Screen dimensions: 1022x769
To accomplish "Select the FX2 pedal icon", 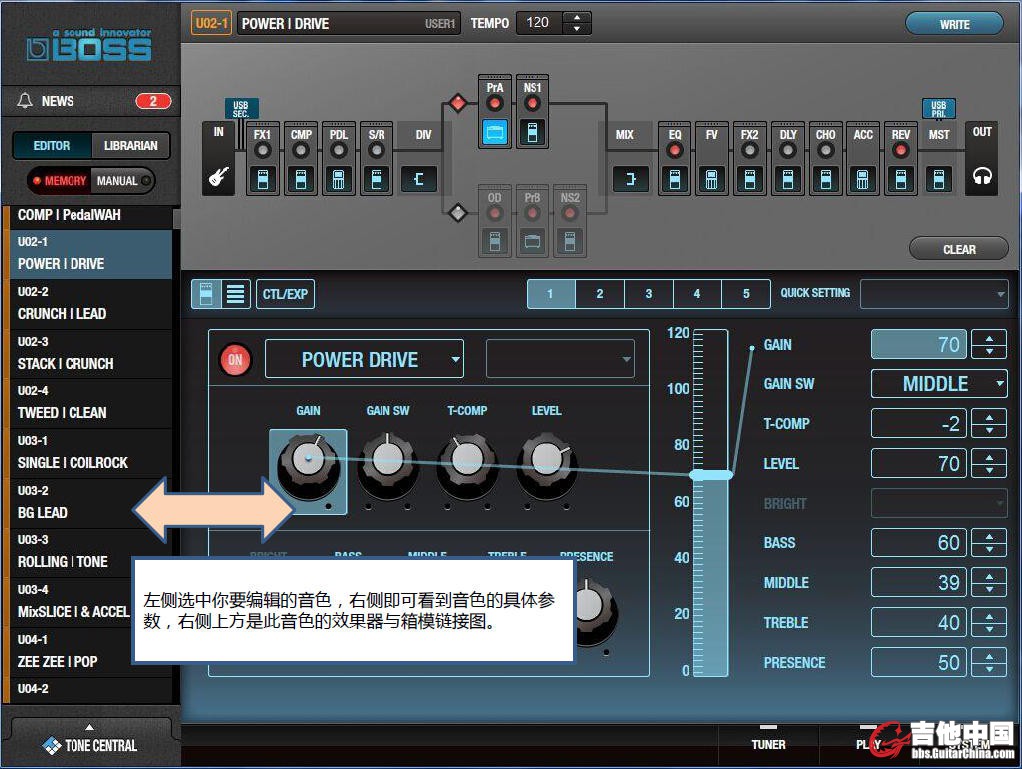I will pyautogui.click(x=750, y=179).
